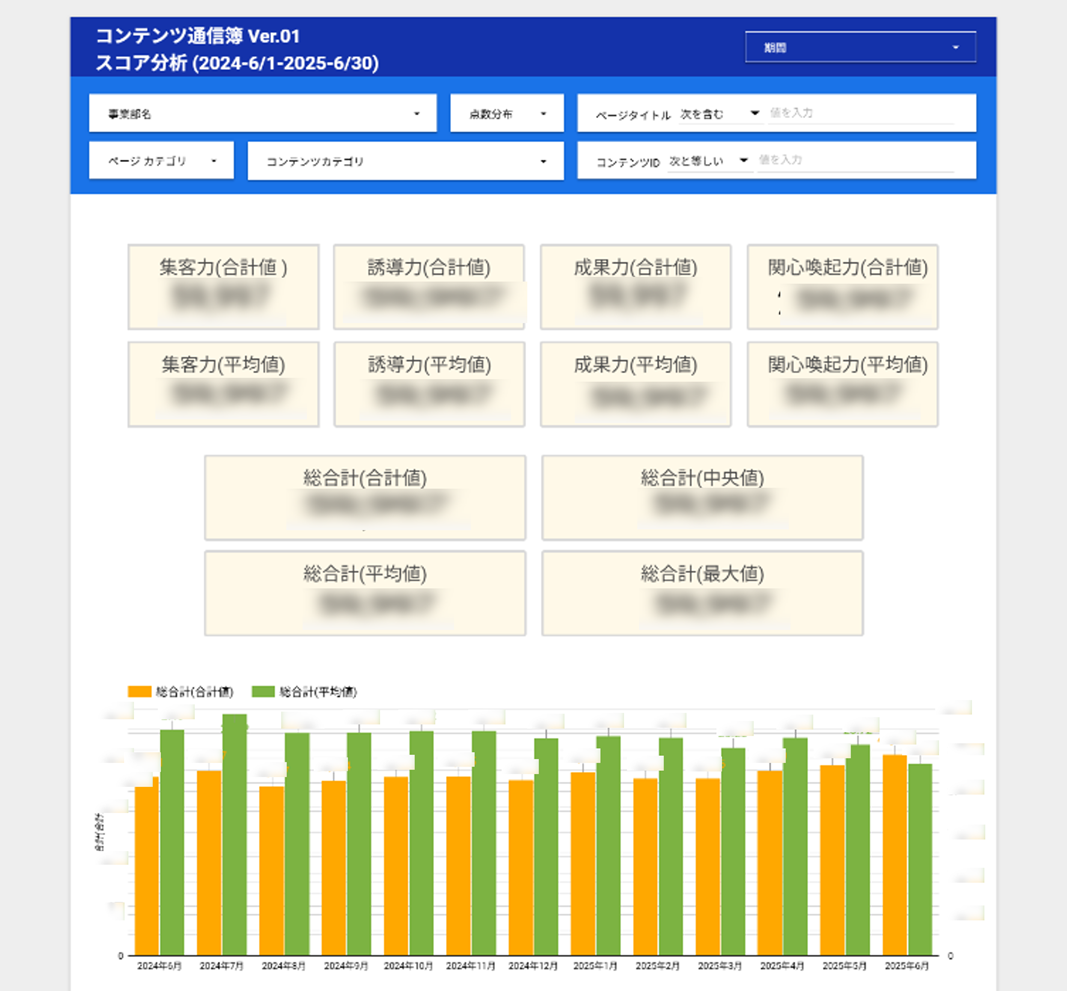Open the 点数分布 filter dropdown
The height and width of the screenshot is (991, 1067).
[507, 114]
